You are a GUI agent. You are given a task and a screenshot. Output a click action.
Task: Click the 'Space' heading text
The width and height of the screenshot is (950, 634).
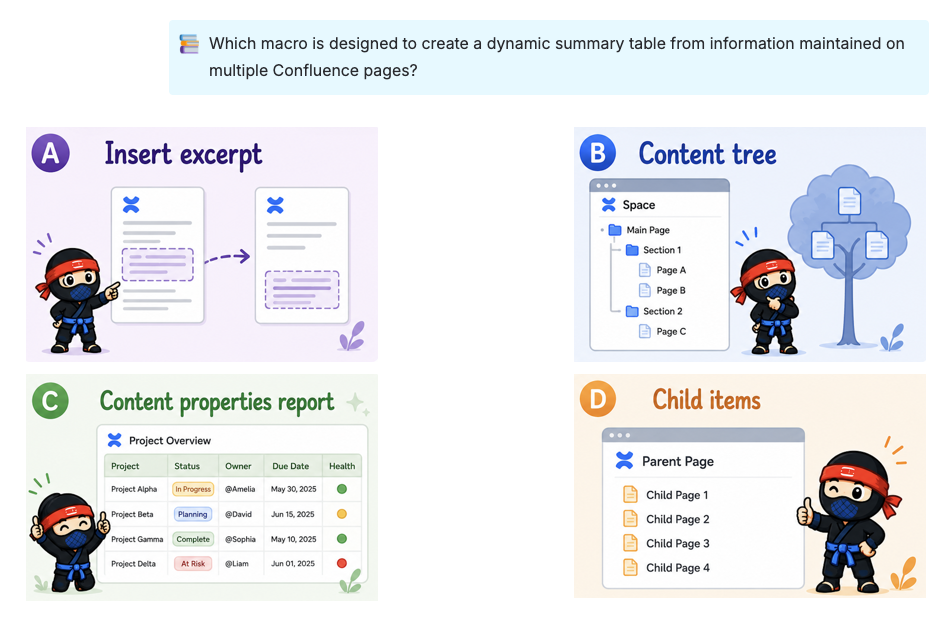click(639, 205)
